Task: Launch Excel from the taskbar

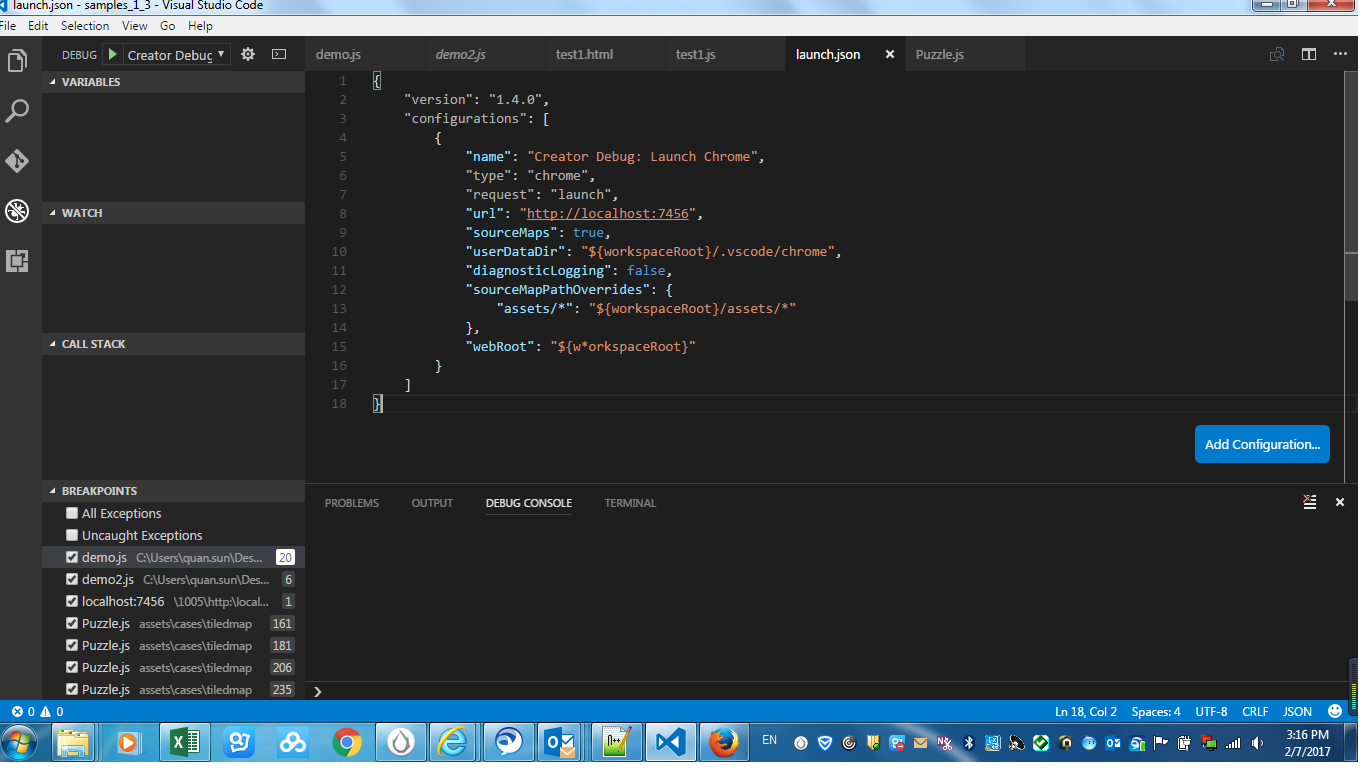Action: 185,743
